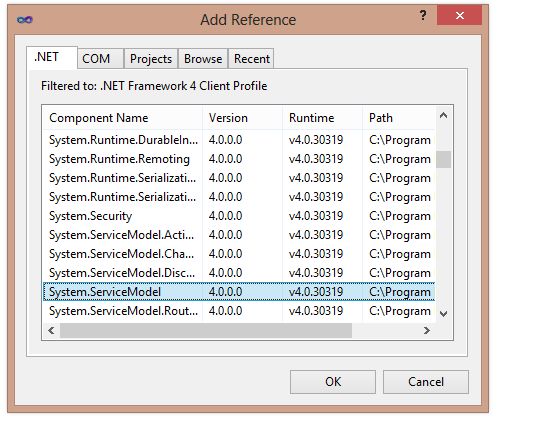Switch to the Projects tab
Viewport: 534px width, 433px height.
[x=151, y=59]
